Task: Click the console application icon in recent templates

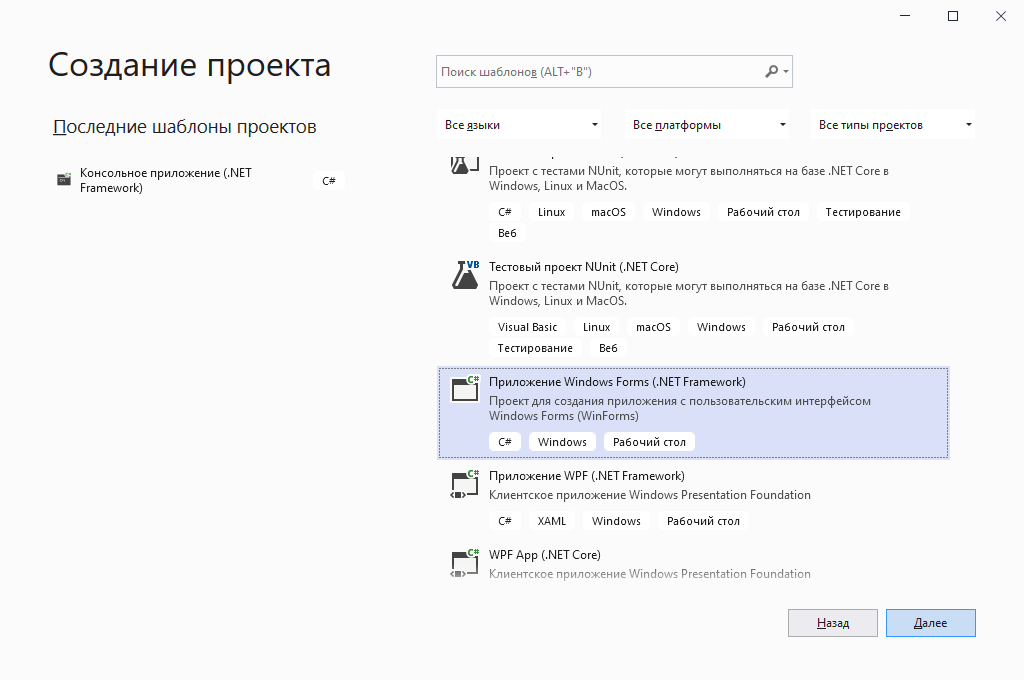Action: coord(64,180)
